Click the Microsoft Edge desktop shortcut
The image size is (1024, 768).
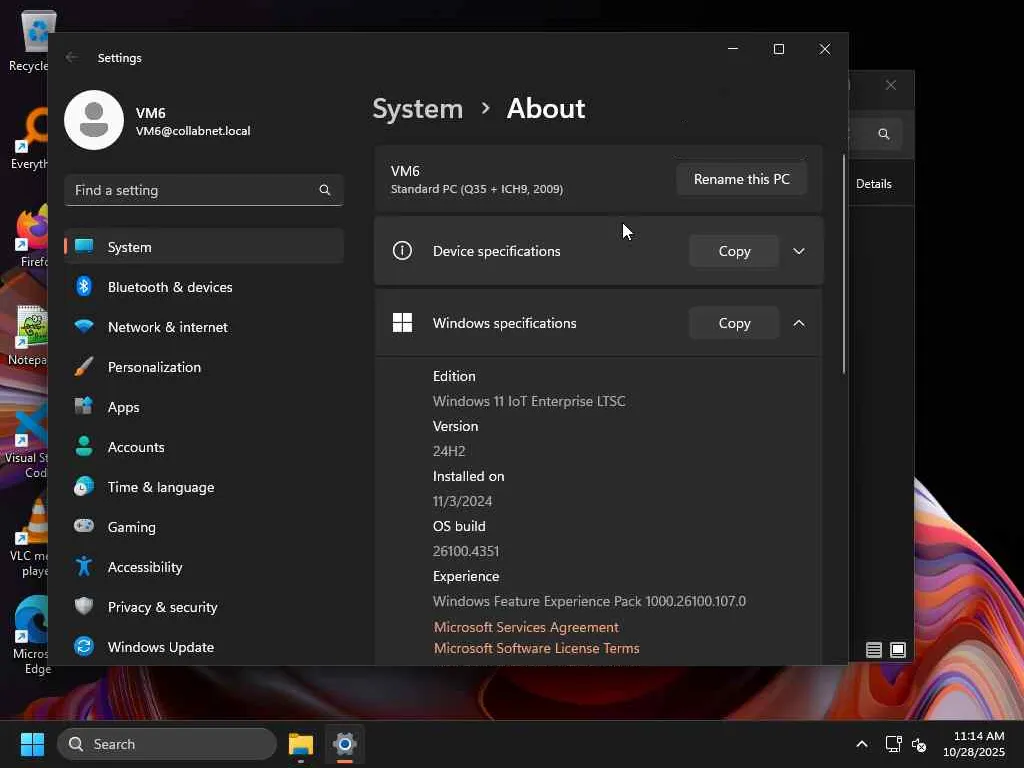pyautogui.click(x=31, y=635)
